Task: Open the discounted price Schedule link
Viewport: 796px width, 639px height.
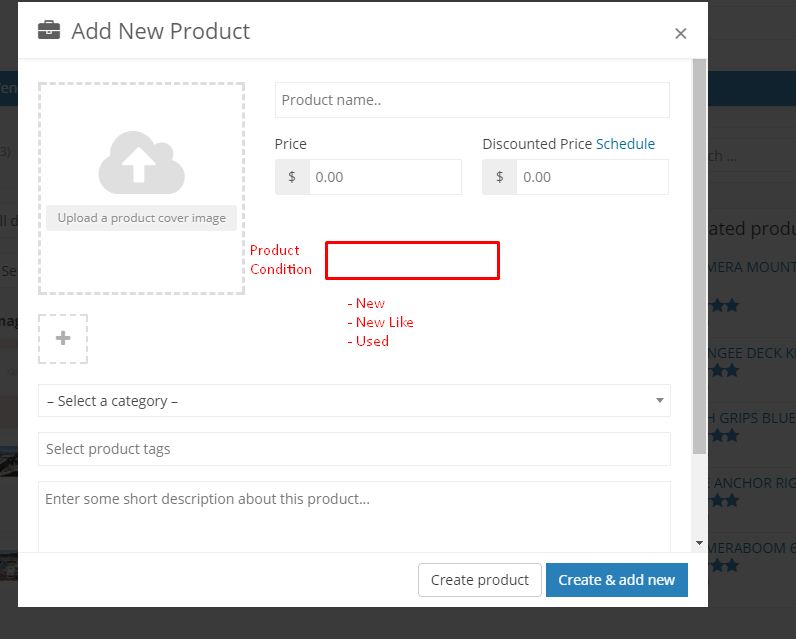Action: click(x=625, y=144)
